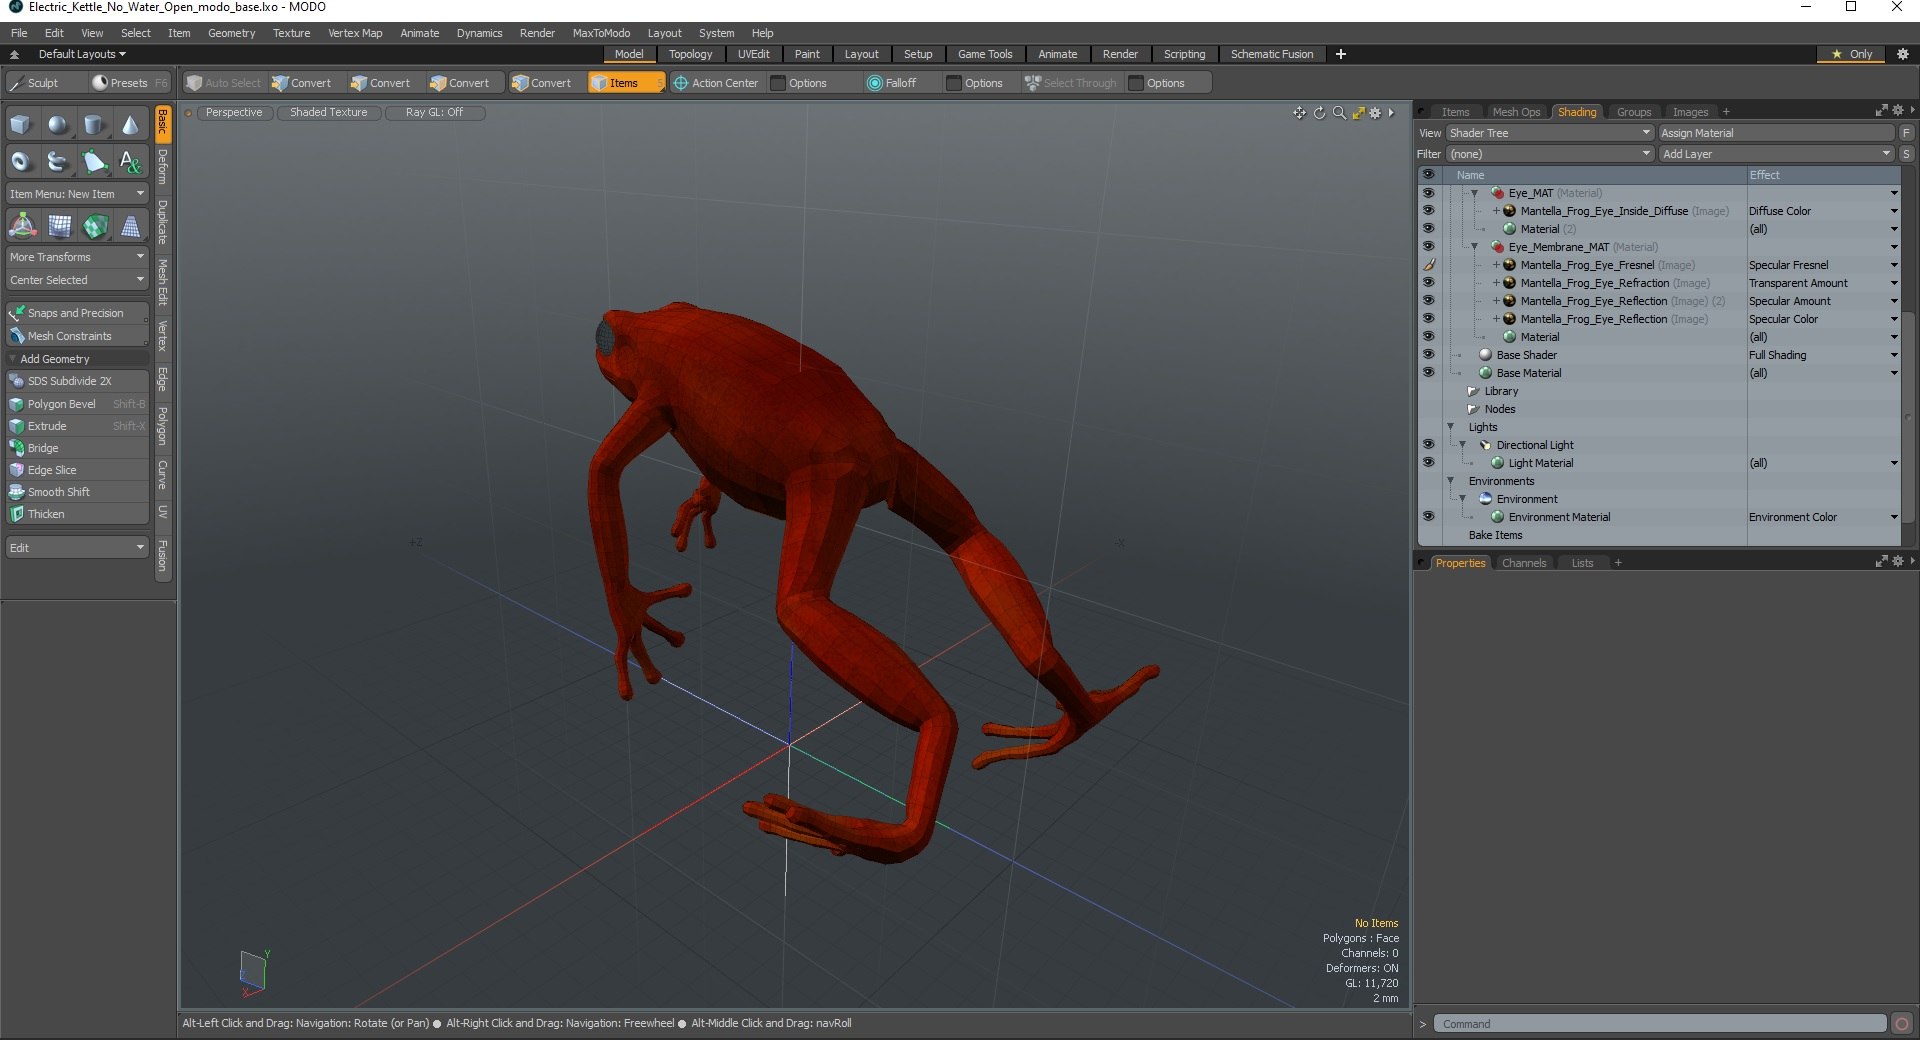Select the Tube primitive tool

pos(58,161)
